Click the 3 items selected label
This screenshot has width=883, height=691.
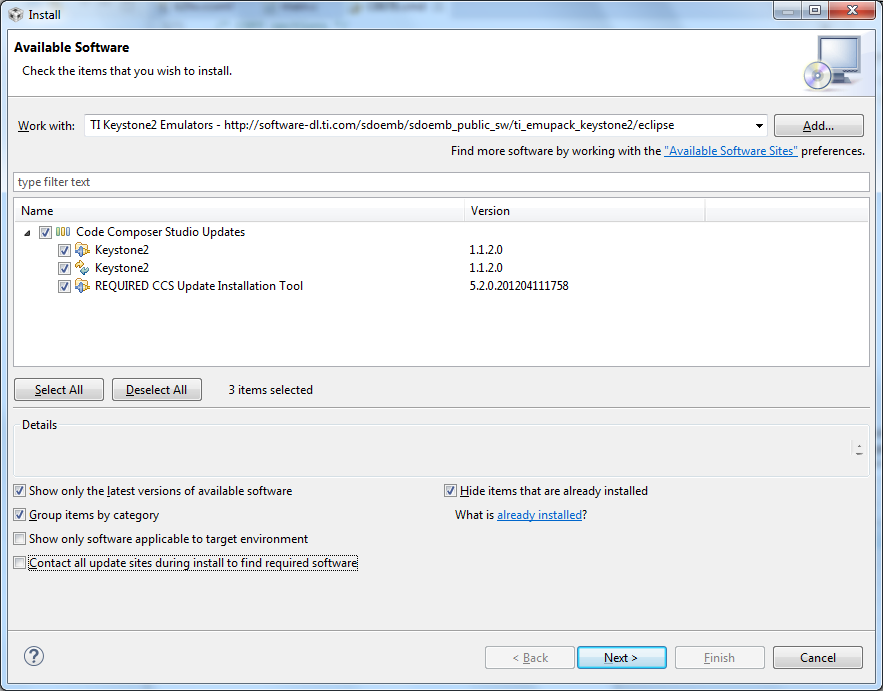click(x=270, y=390)
